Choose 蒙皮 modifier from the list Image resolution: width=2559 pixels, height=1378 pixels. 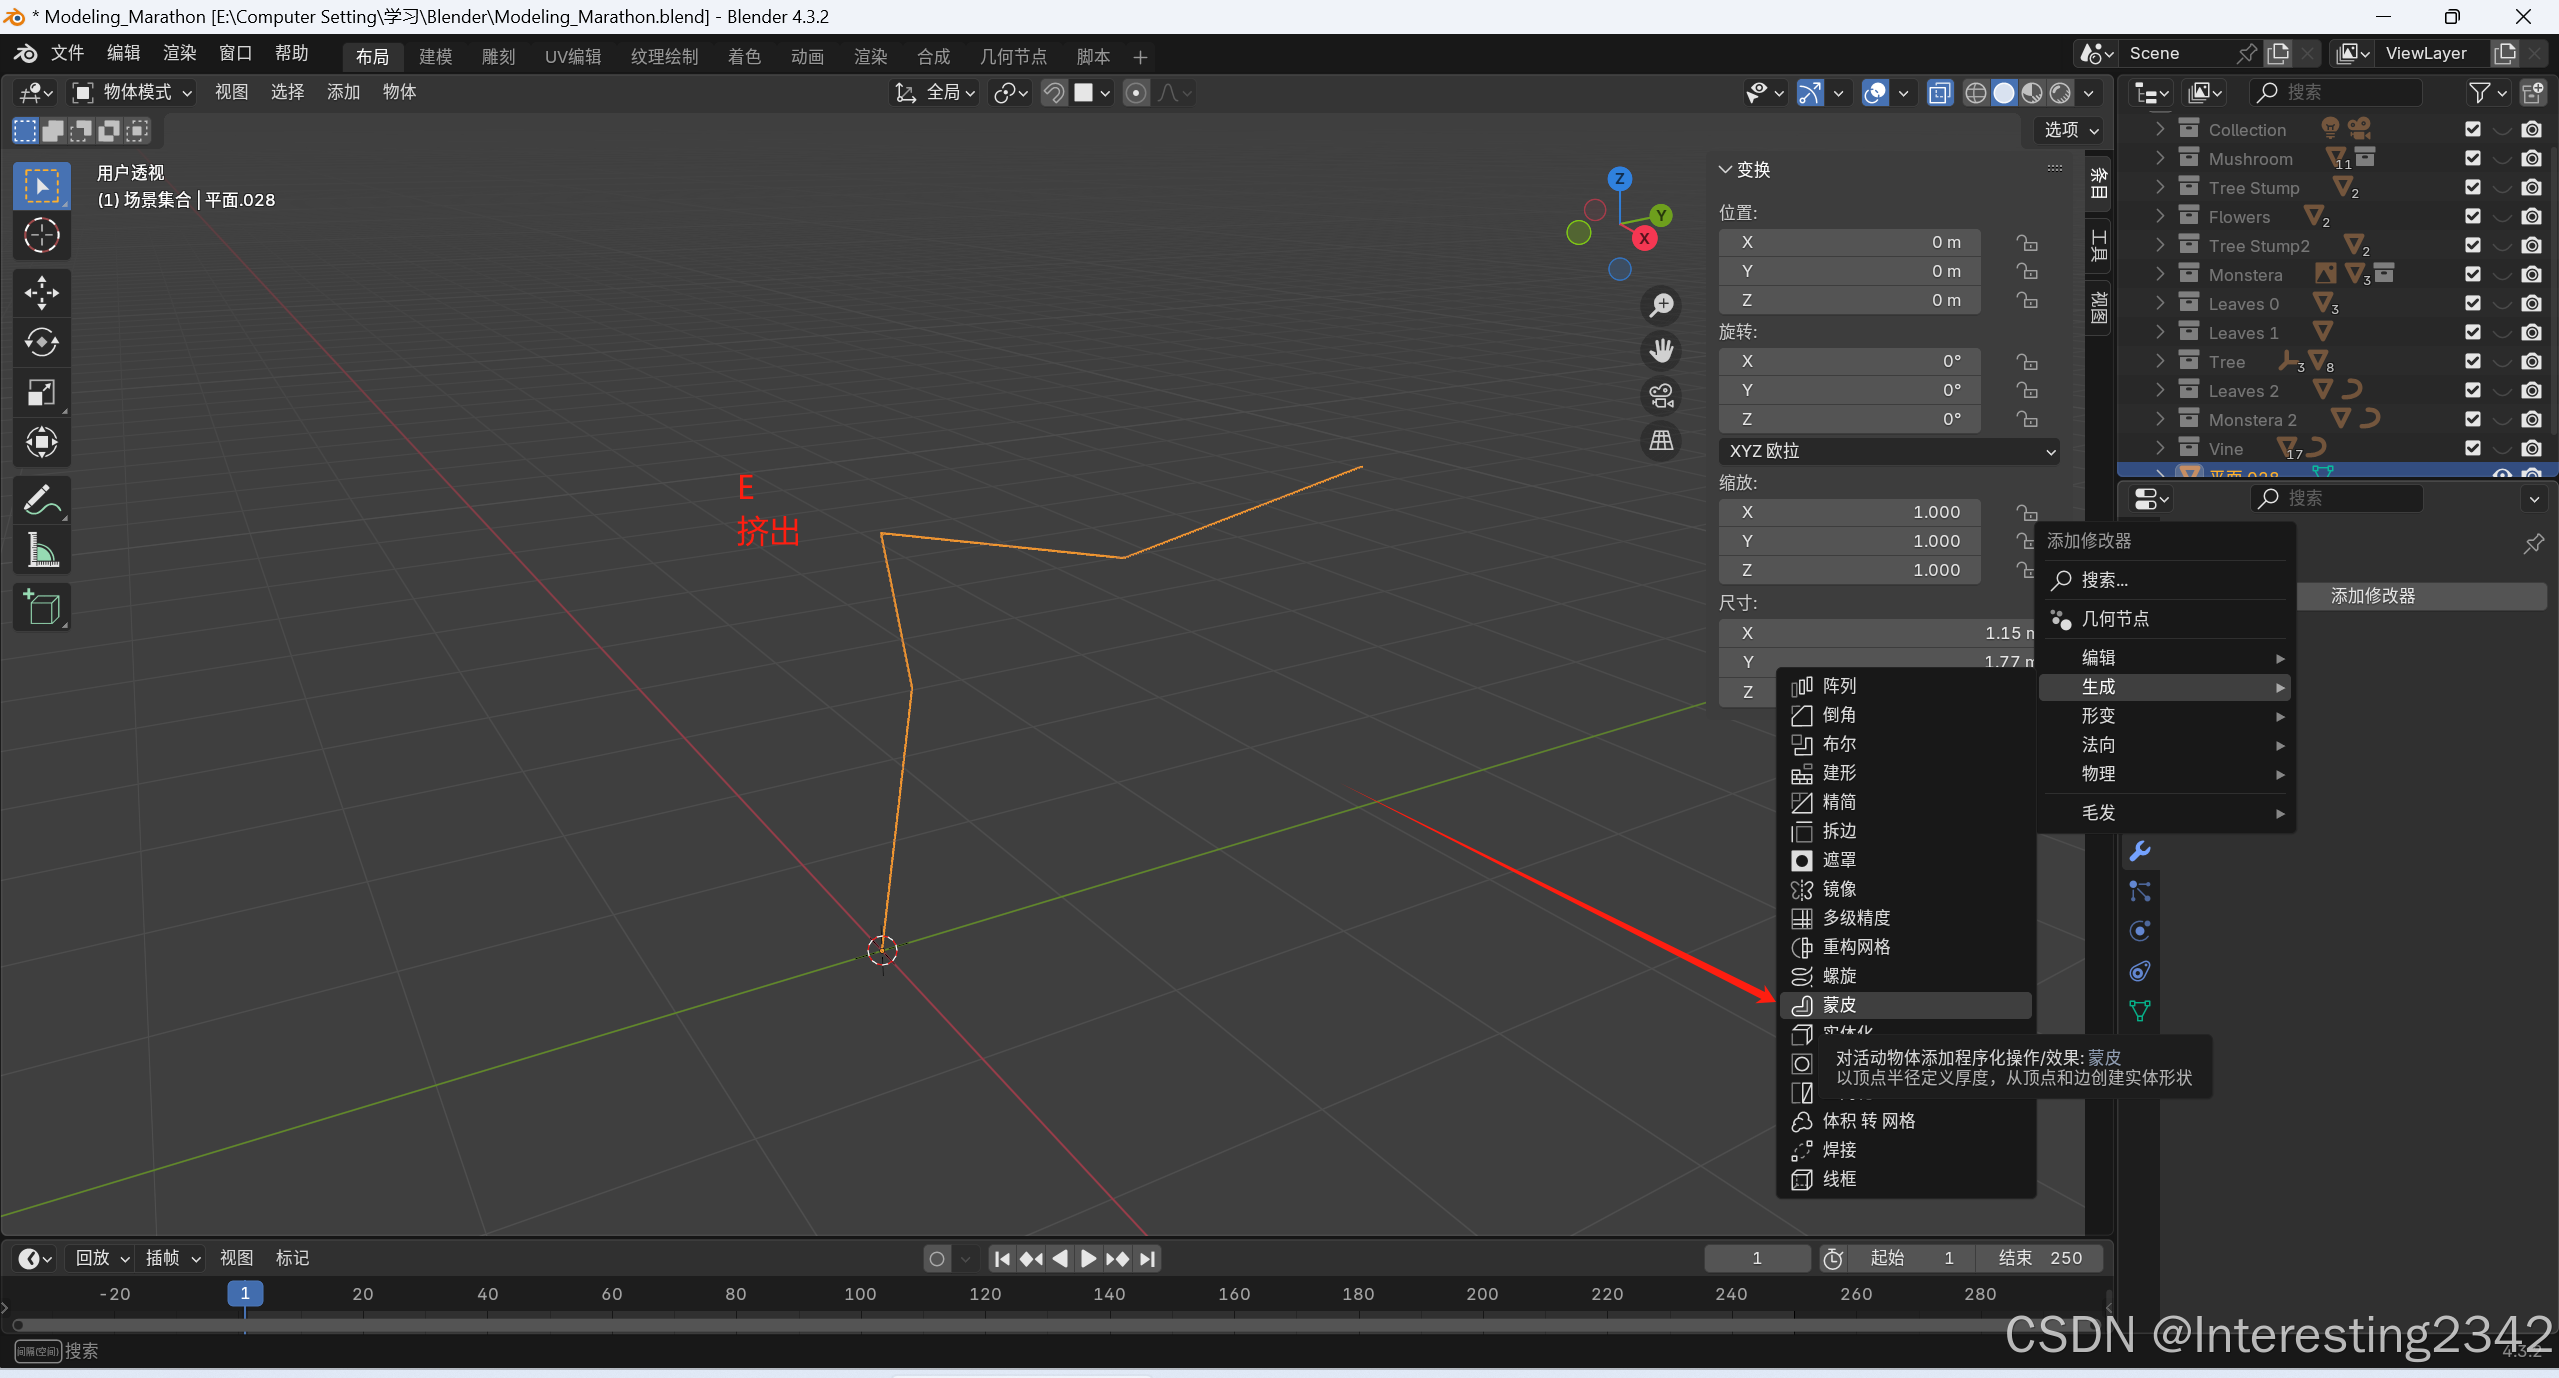point(1840,1005)
